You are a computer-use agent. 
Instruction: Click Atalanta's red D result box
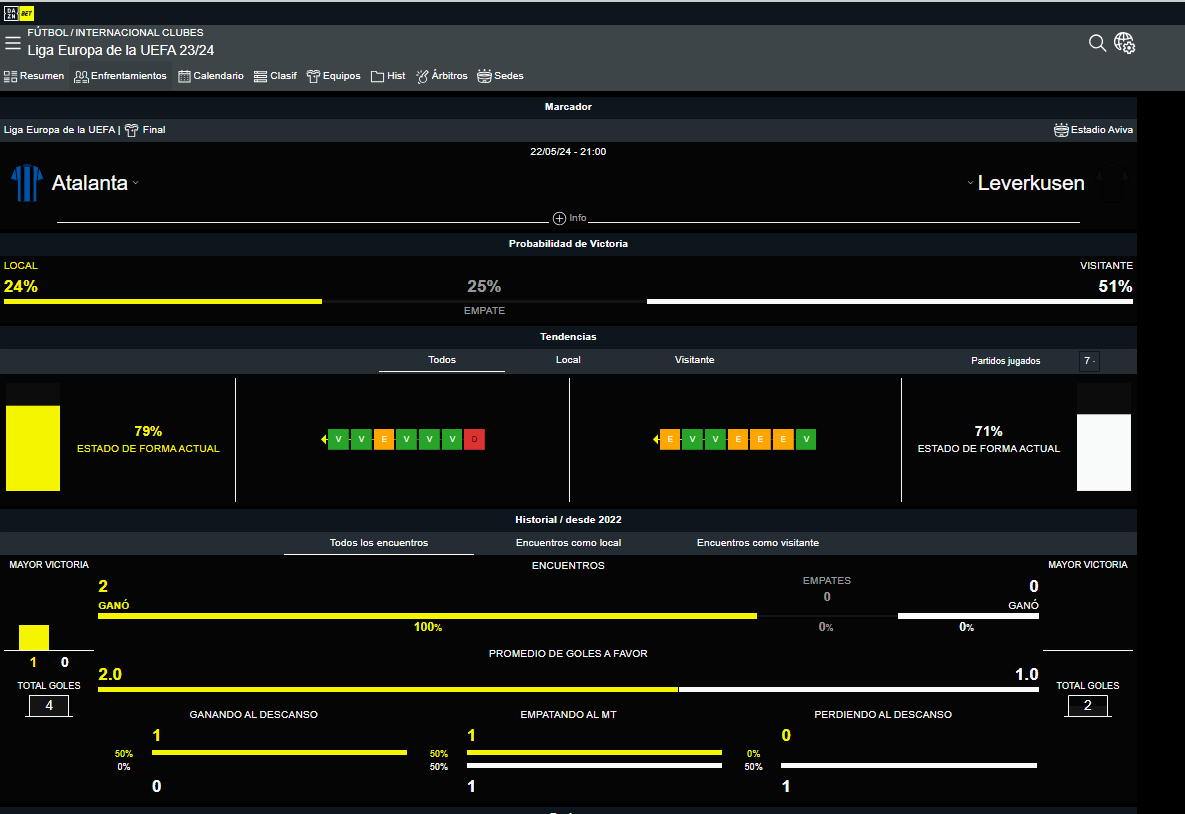tap(474, 439)
